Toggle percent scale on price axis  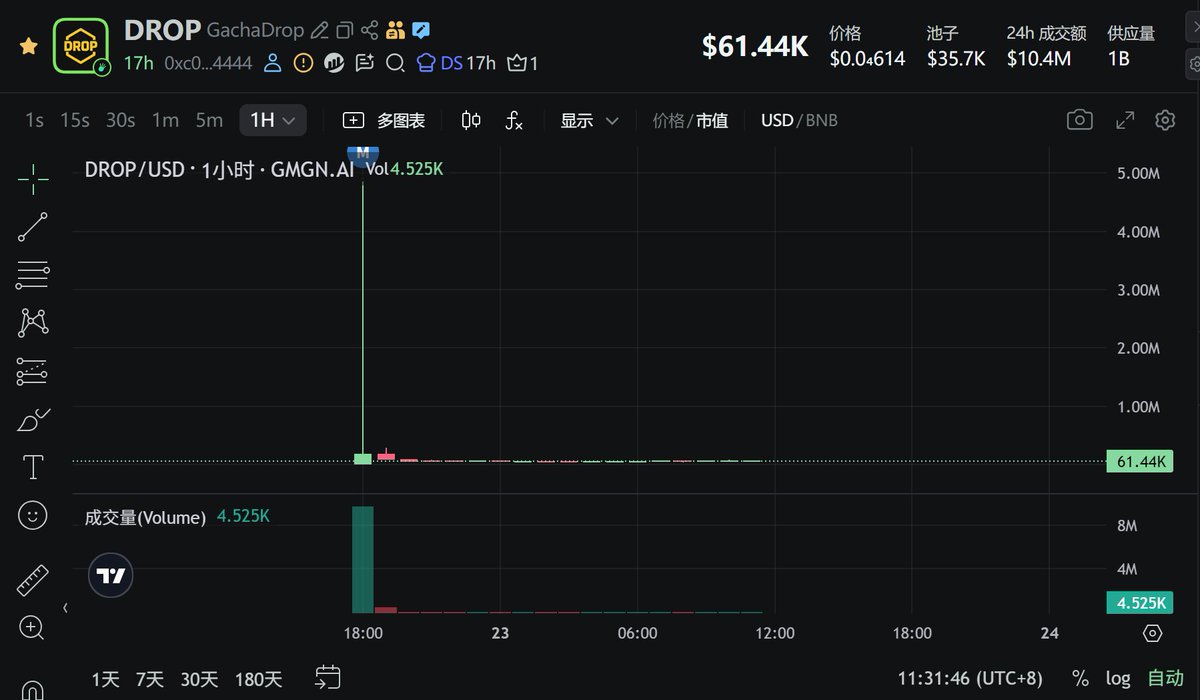(1080, 679)
